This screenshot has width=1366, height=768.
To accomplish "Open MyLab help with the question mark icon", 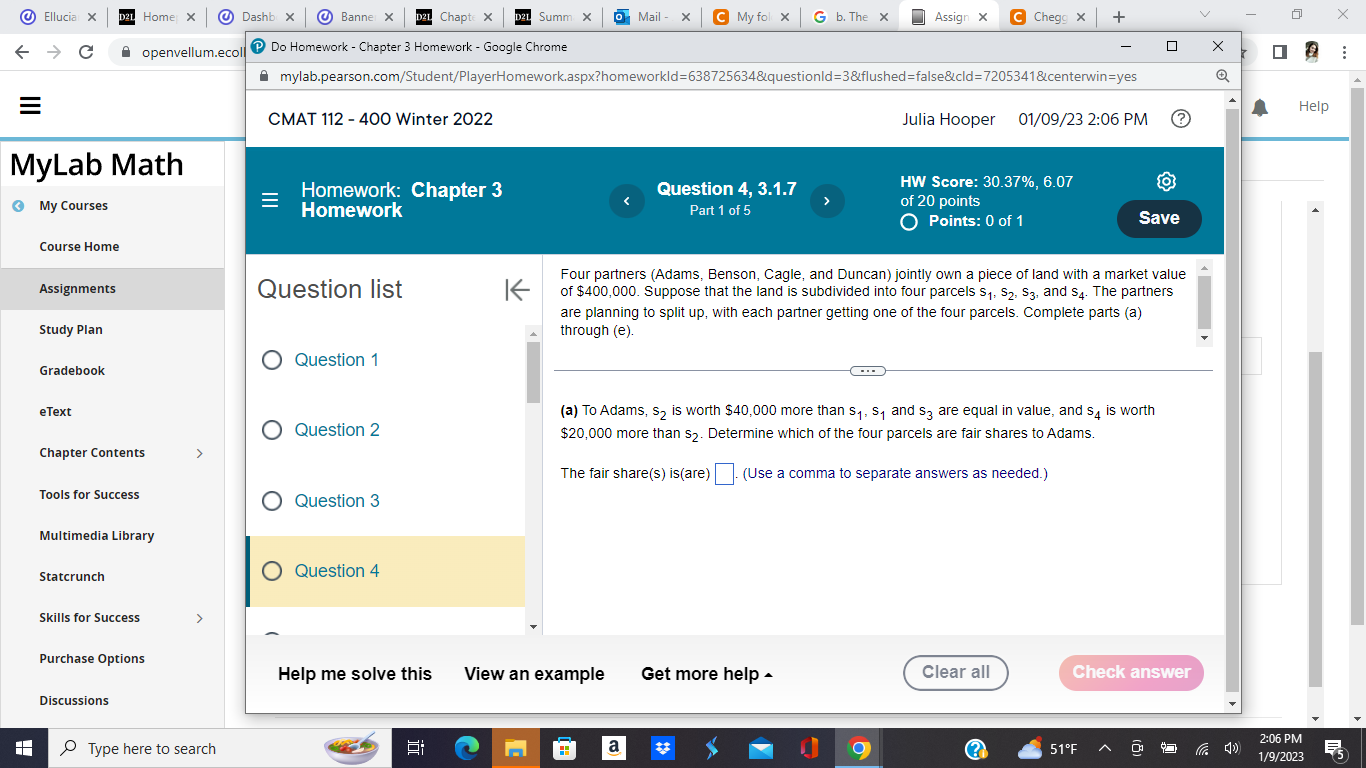I will [x=1181, y=118].
